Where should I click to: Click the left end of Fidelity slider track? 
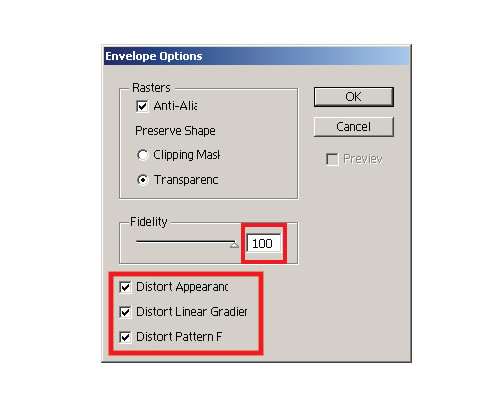138,241
